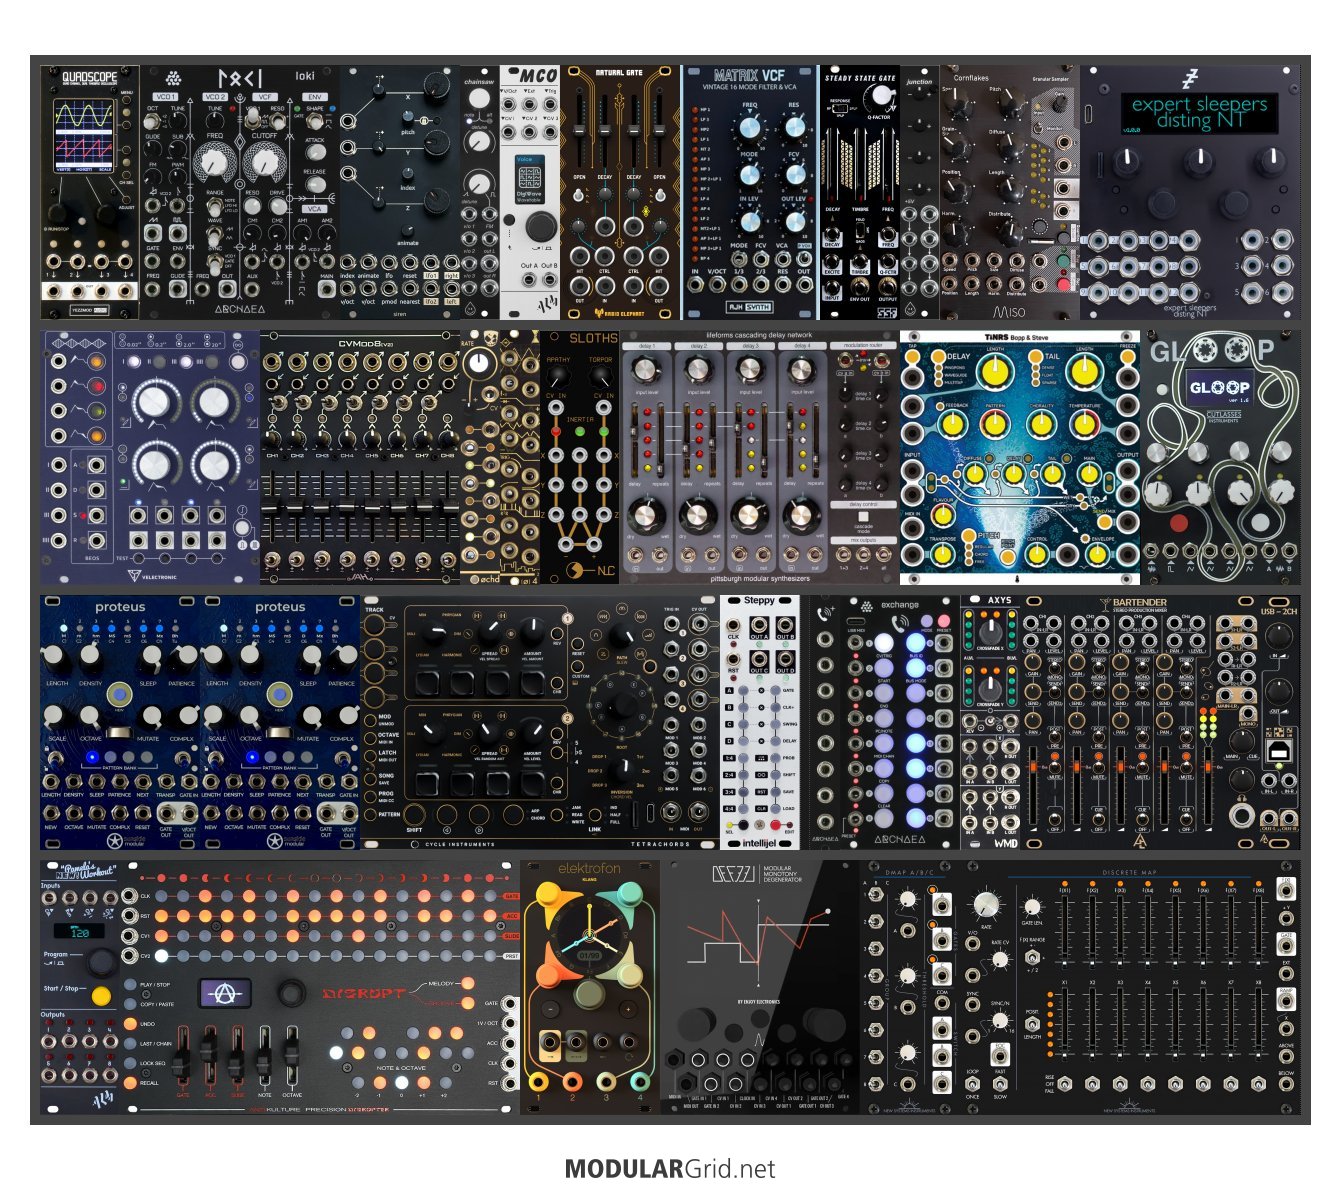Select the SLOTHS module

(x=580, y=458)
